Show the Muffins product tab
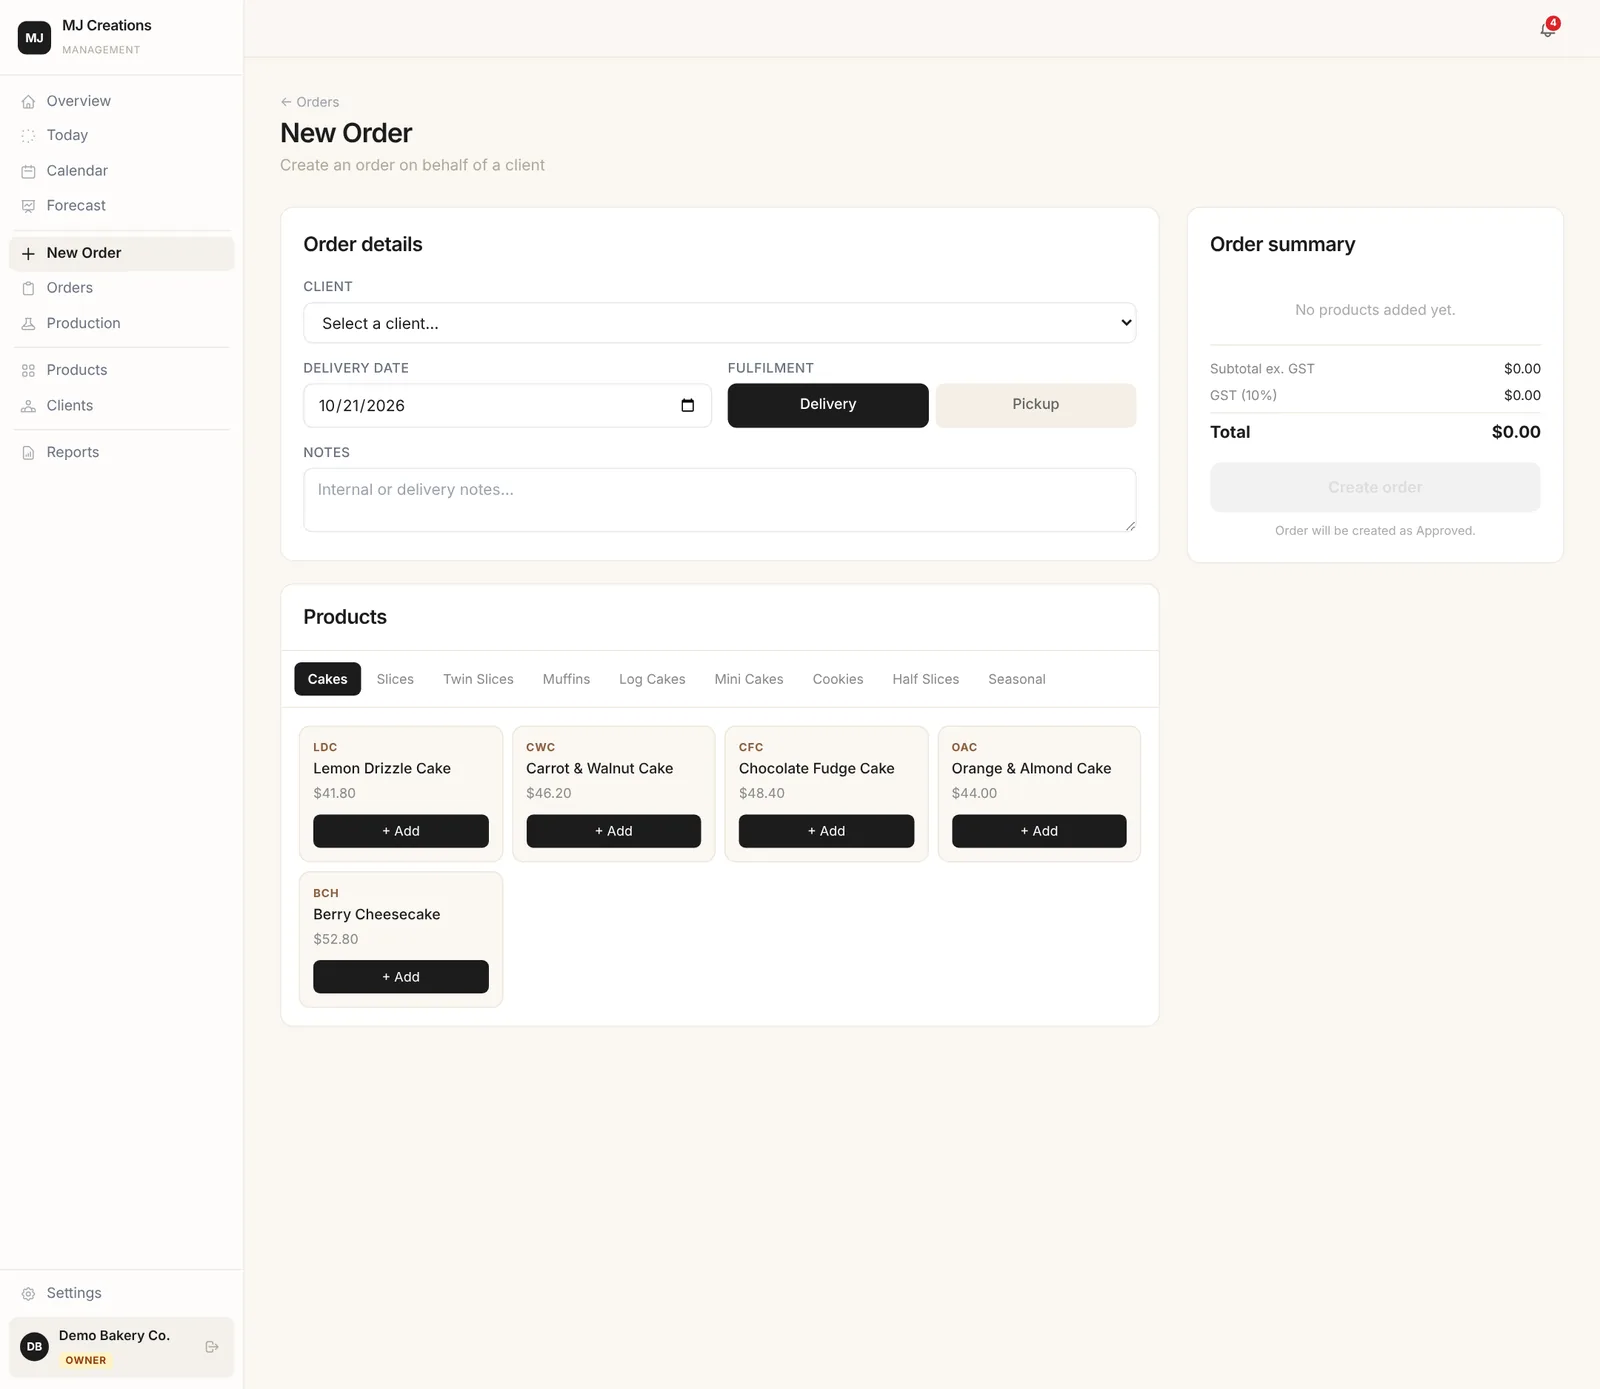1600x1389 pixels. point(566,679)
